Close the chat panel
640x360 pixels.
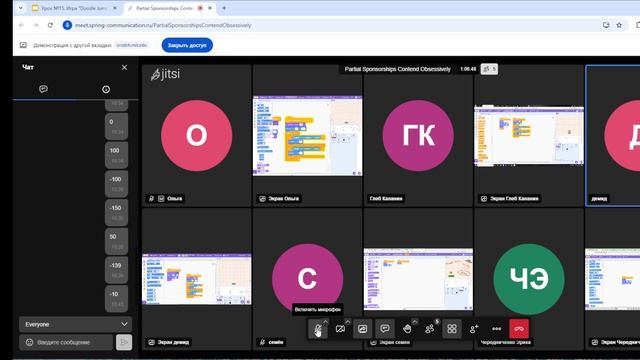coord(124,67)
